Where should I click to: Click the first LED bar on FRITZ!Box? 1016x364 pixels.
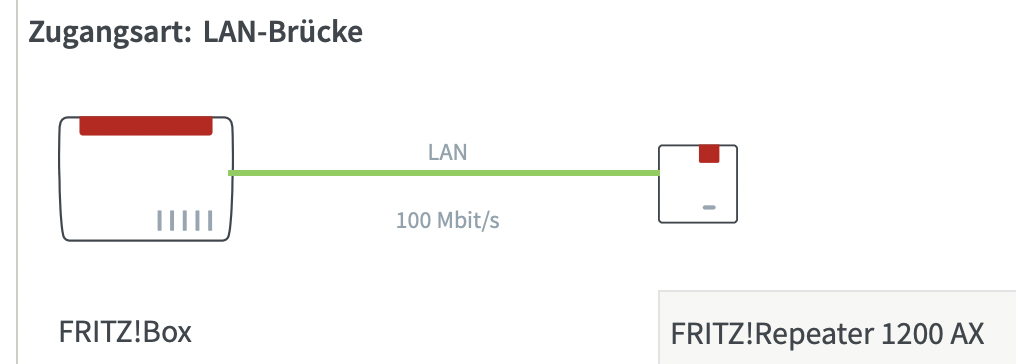pyautogui.click(x=159, y=221)
